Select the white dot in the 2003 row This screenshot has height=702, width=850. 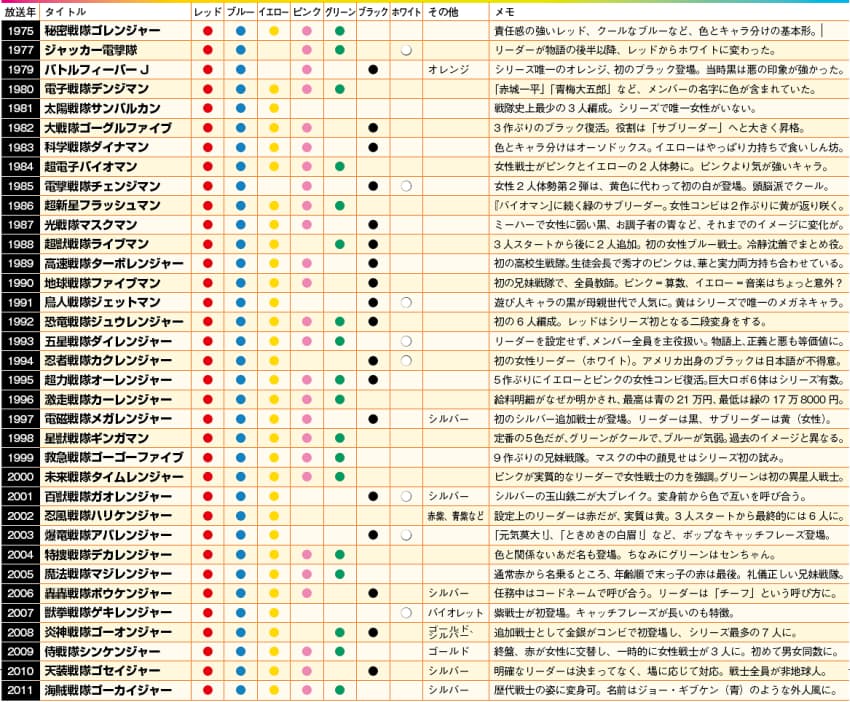click(406, 535)
